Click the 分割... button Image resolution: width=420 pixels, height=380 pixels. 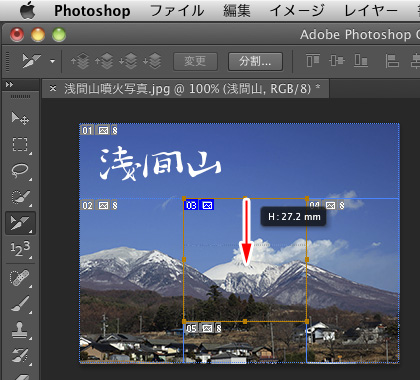tap(255, 61)
